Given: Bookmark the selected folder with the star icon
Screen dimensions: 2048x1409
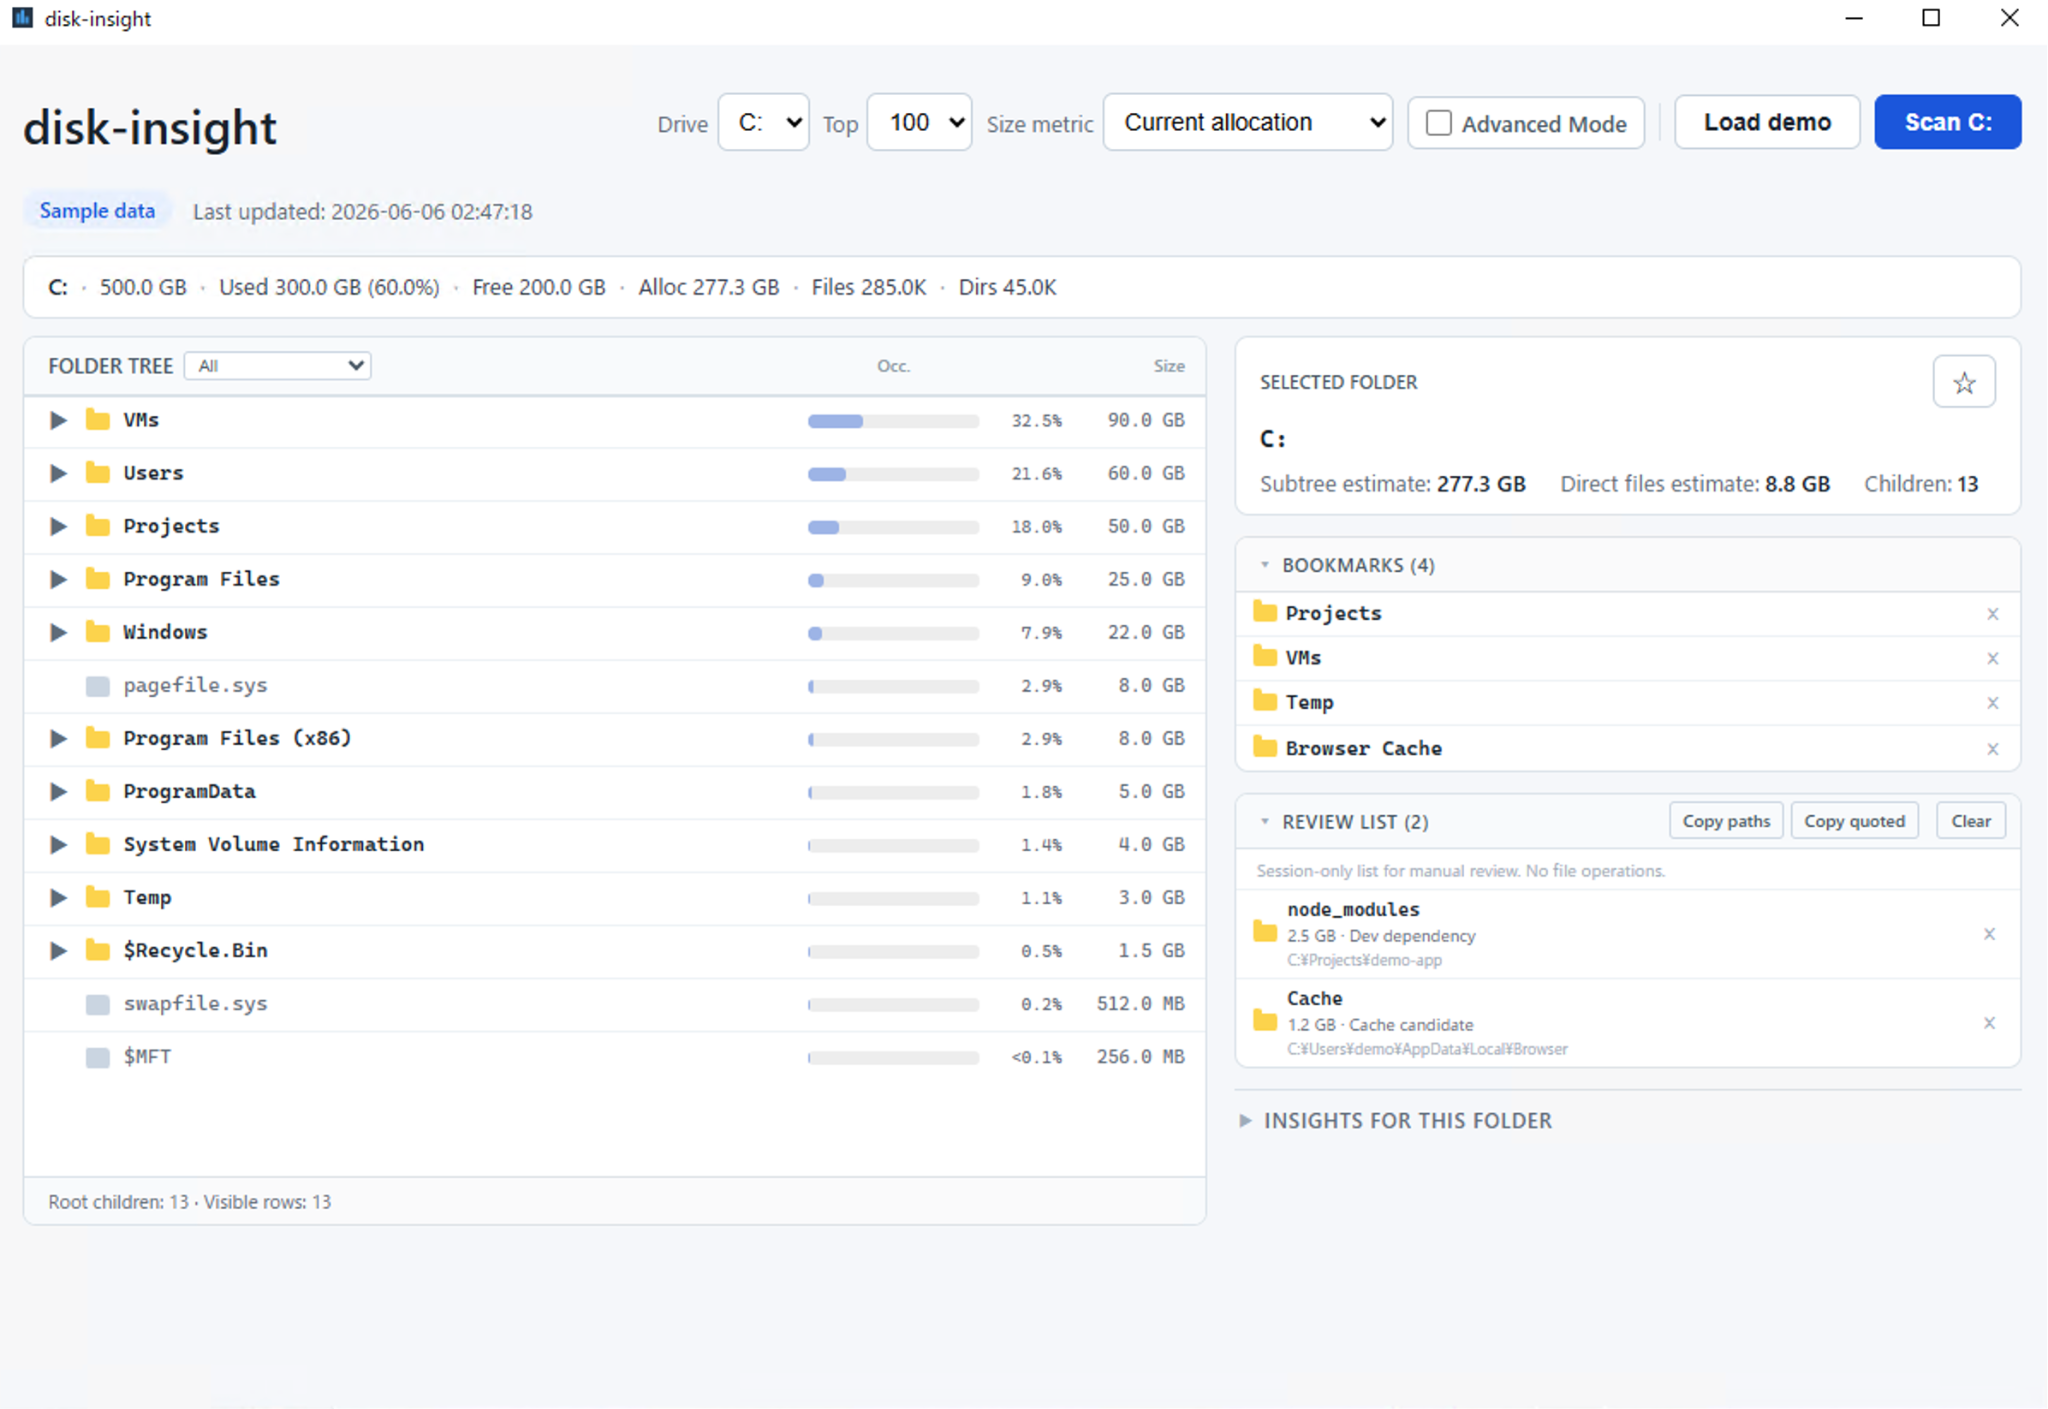Looking at the screenshot, I should click(x=1963, y=382).
